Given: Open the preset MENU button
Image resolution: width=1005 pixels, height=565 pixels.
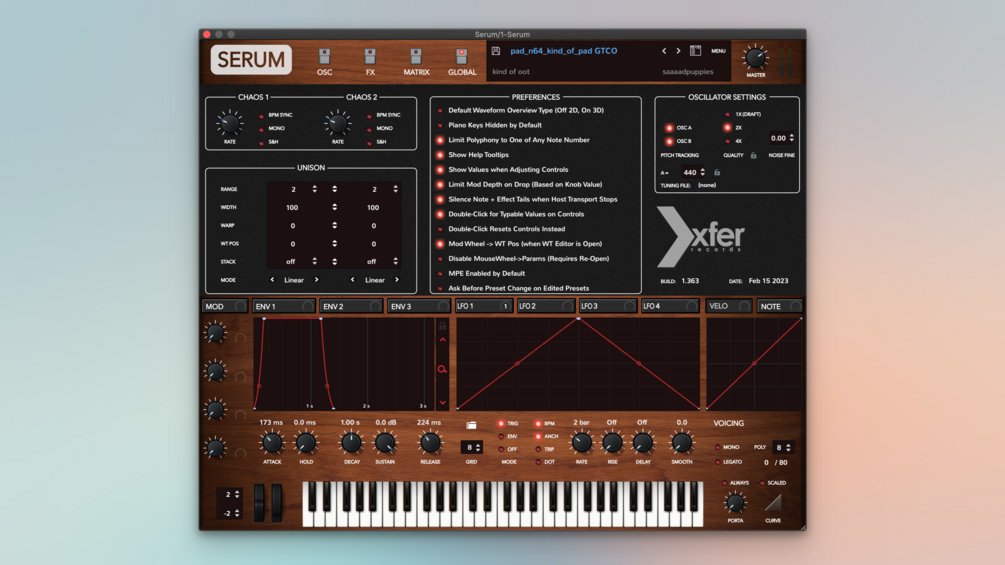Looking at the screenshot, I should [718, 51].
